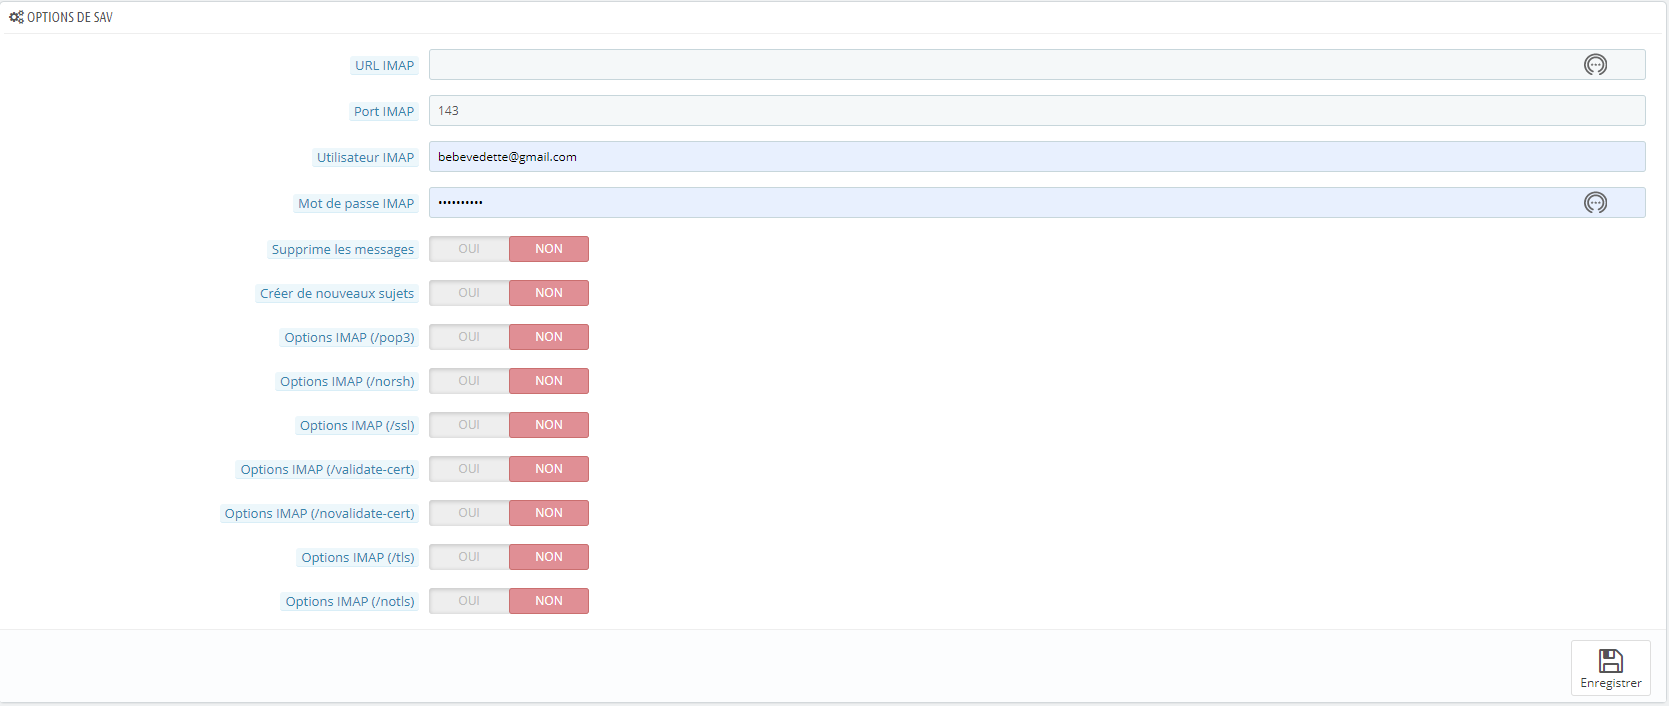The width and height of the screenshot is (1669, 706).
Task: Enable OUI for Créer de nouveaux sujets
Action: (x=469, y=293)
